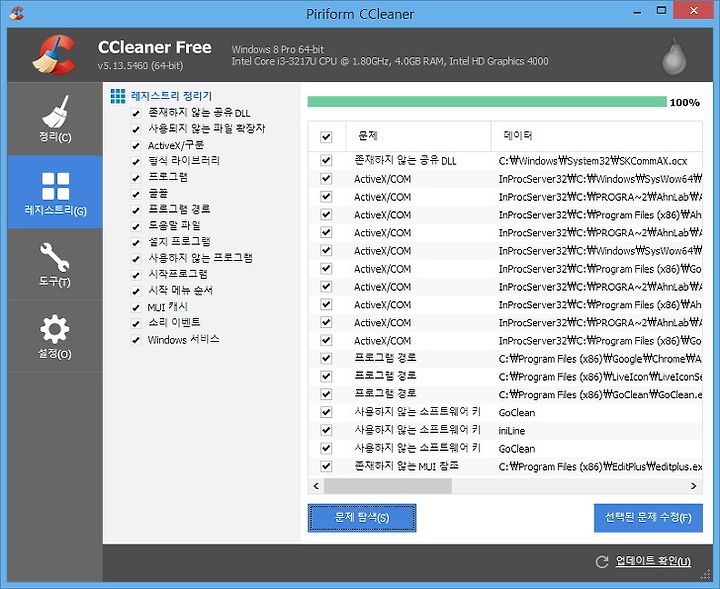Toggle 프로그램 경로 option checkbox
Screen dimensions: 720x589
click(136, 210)
